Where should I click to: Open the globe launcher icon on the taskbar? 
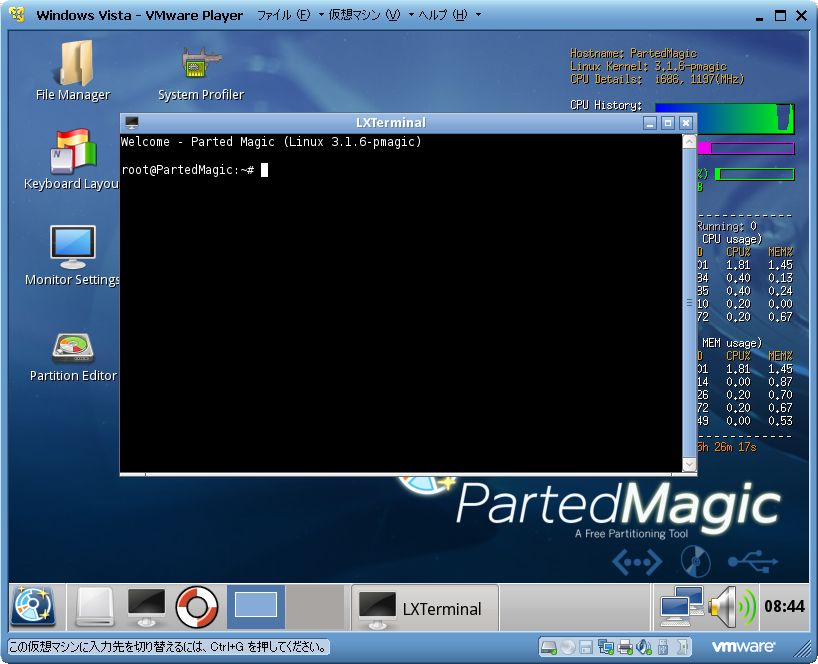34,605
